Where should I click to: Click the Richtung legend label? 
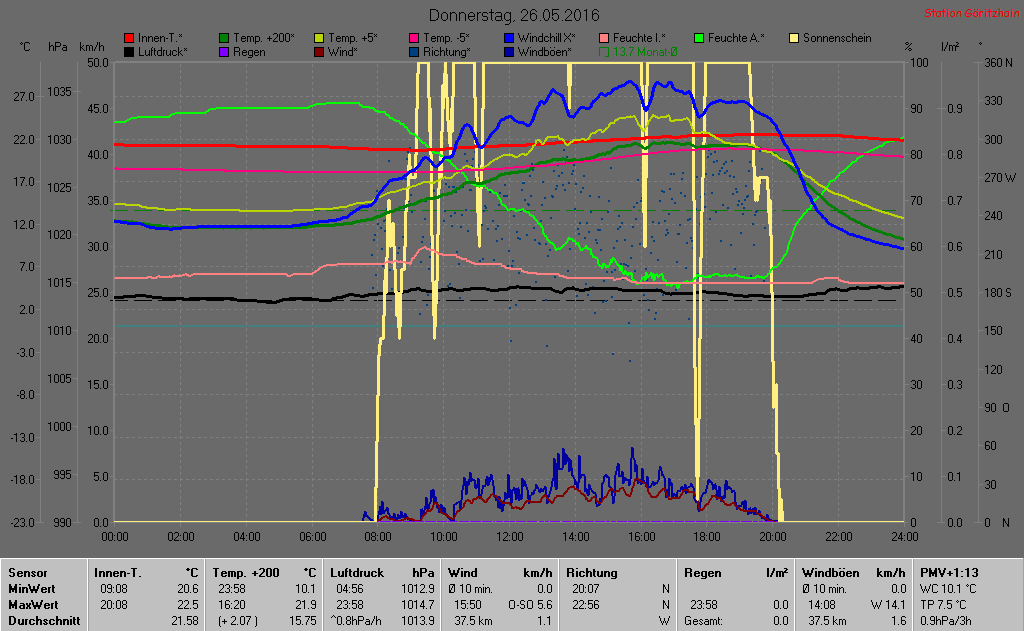(x=446, y=52)
